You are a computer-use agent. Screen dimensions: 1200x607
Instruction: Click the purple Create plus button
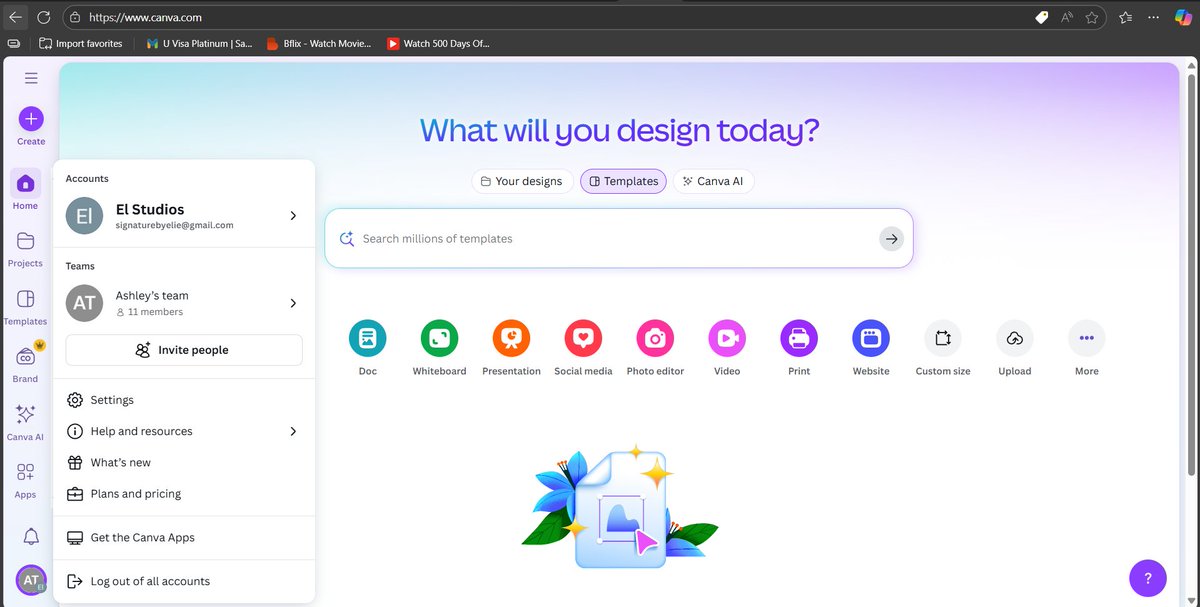coord(31,119)
